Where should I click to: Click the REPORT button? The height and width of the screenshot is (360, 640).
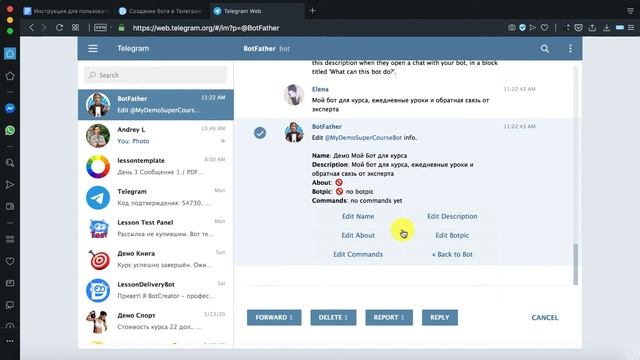[x=389, y=318]
